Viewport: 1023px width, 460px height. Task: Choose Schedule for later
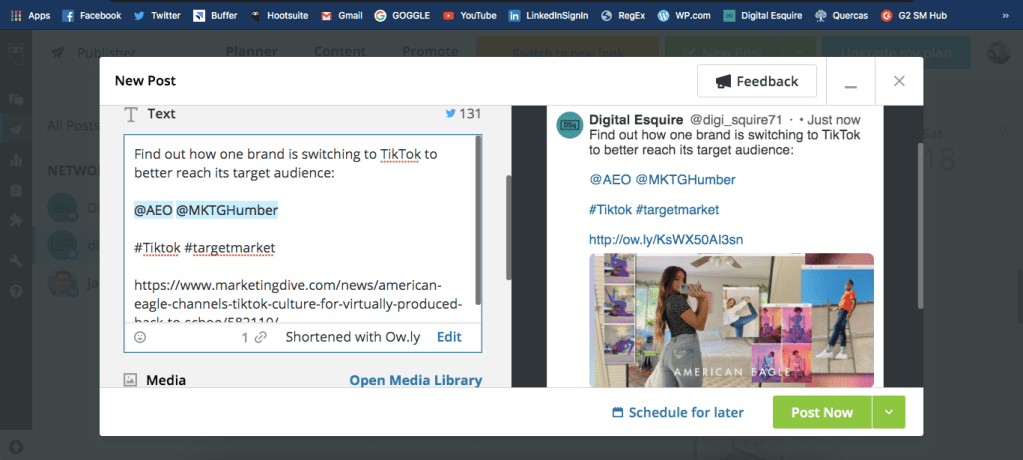point(677,412)
